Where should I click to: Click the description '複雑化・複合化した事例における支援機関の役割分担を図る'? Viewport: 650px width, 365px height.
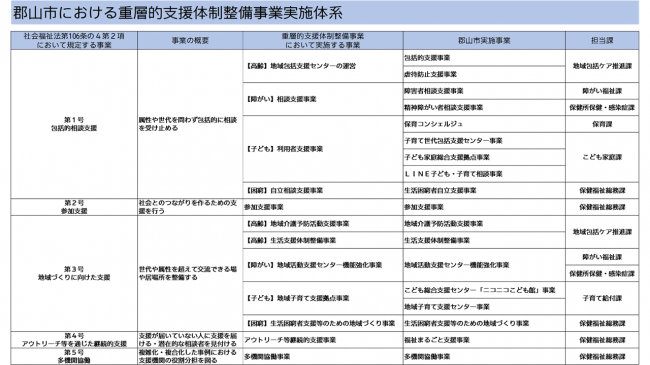pos(188,356)
